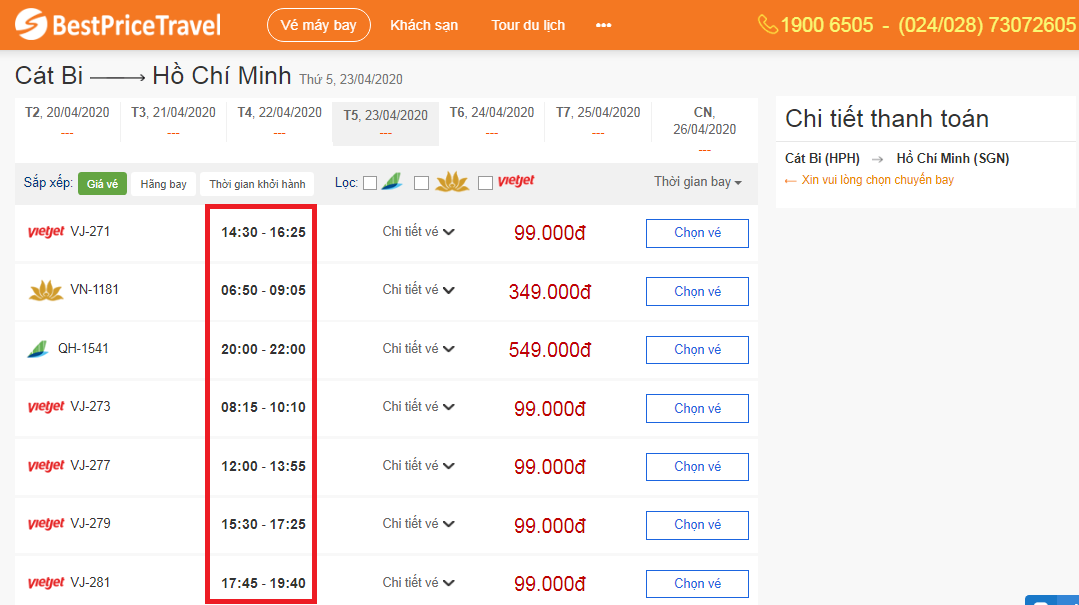Select date tab T7, 25/04/2020
Viewport: 1079px width, 605px height.
pyautogui.click(x=598, y=120)
